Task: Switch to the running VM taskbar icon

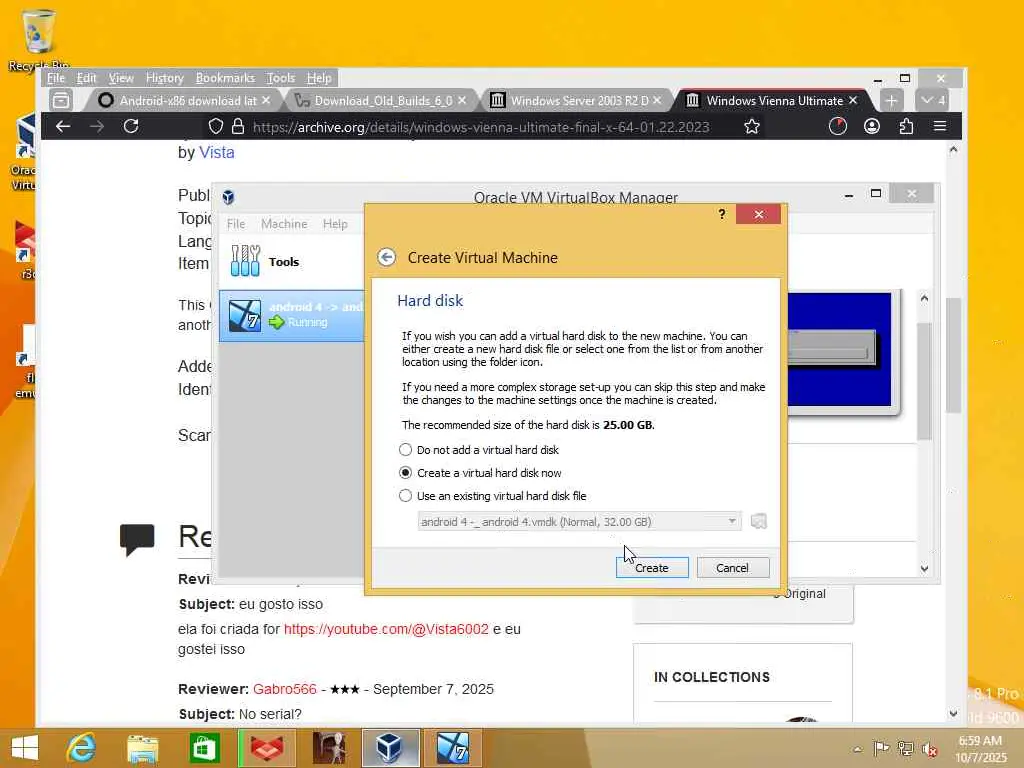Action: pyautogui.click(x=452, y=748)
